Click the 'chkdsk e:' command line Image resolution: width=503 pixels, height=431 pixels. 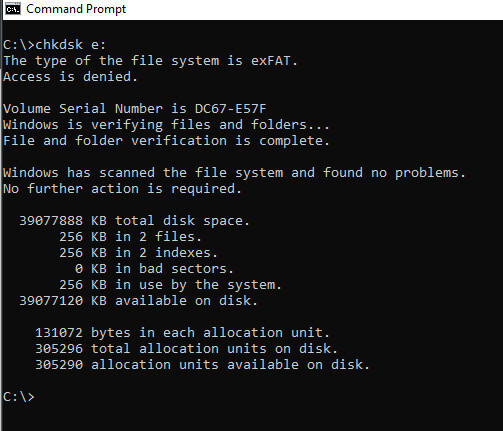(54, 45)
